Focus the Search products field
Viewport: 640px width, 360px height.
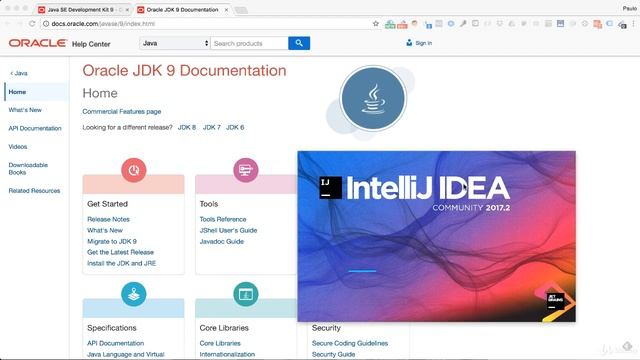click(x=249, y=43)
